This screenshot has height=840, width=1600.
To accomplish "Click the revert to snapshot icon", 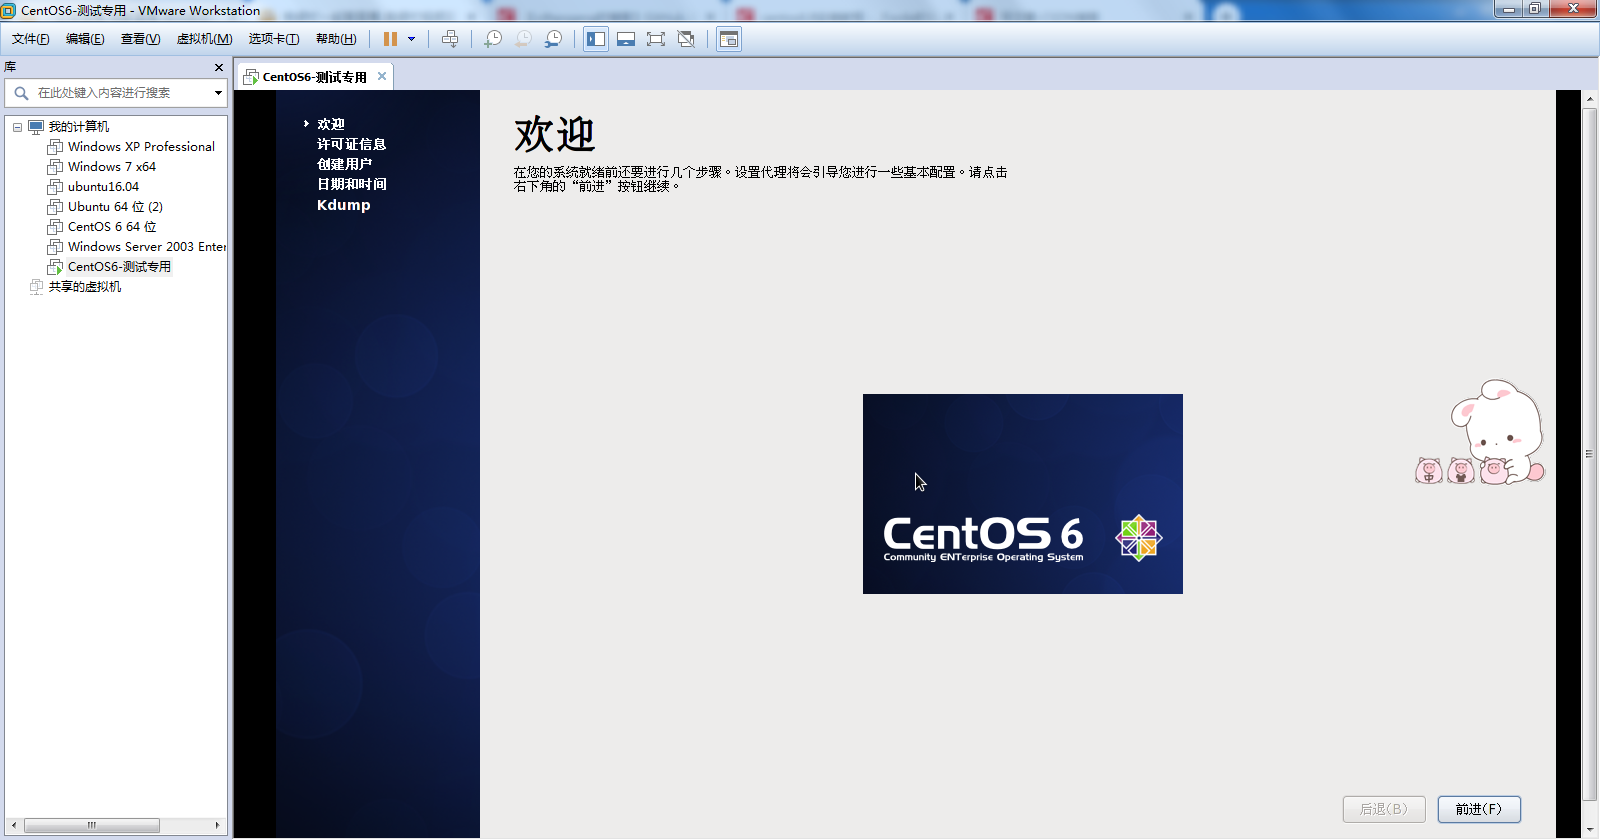I will [x=523, y=39].
